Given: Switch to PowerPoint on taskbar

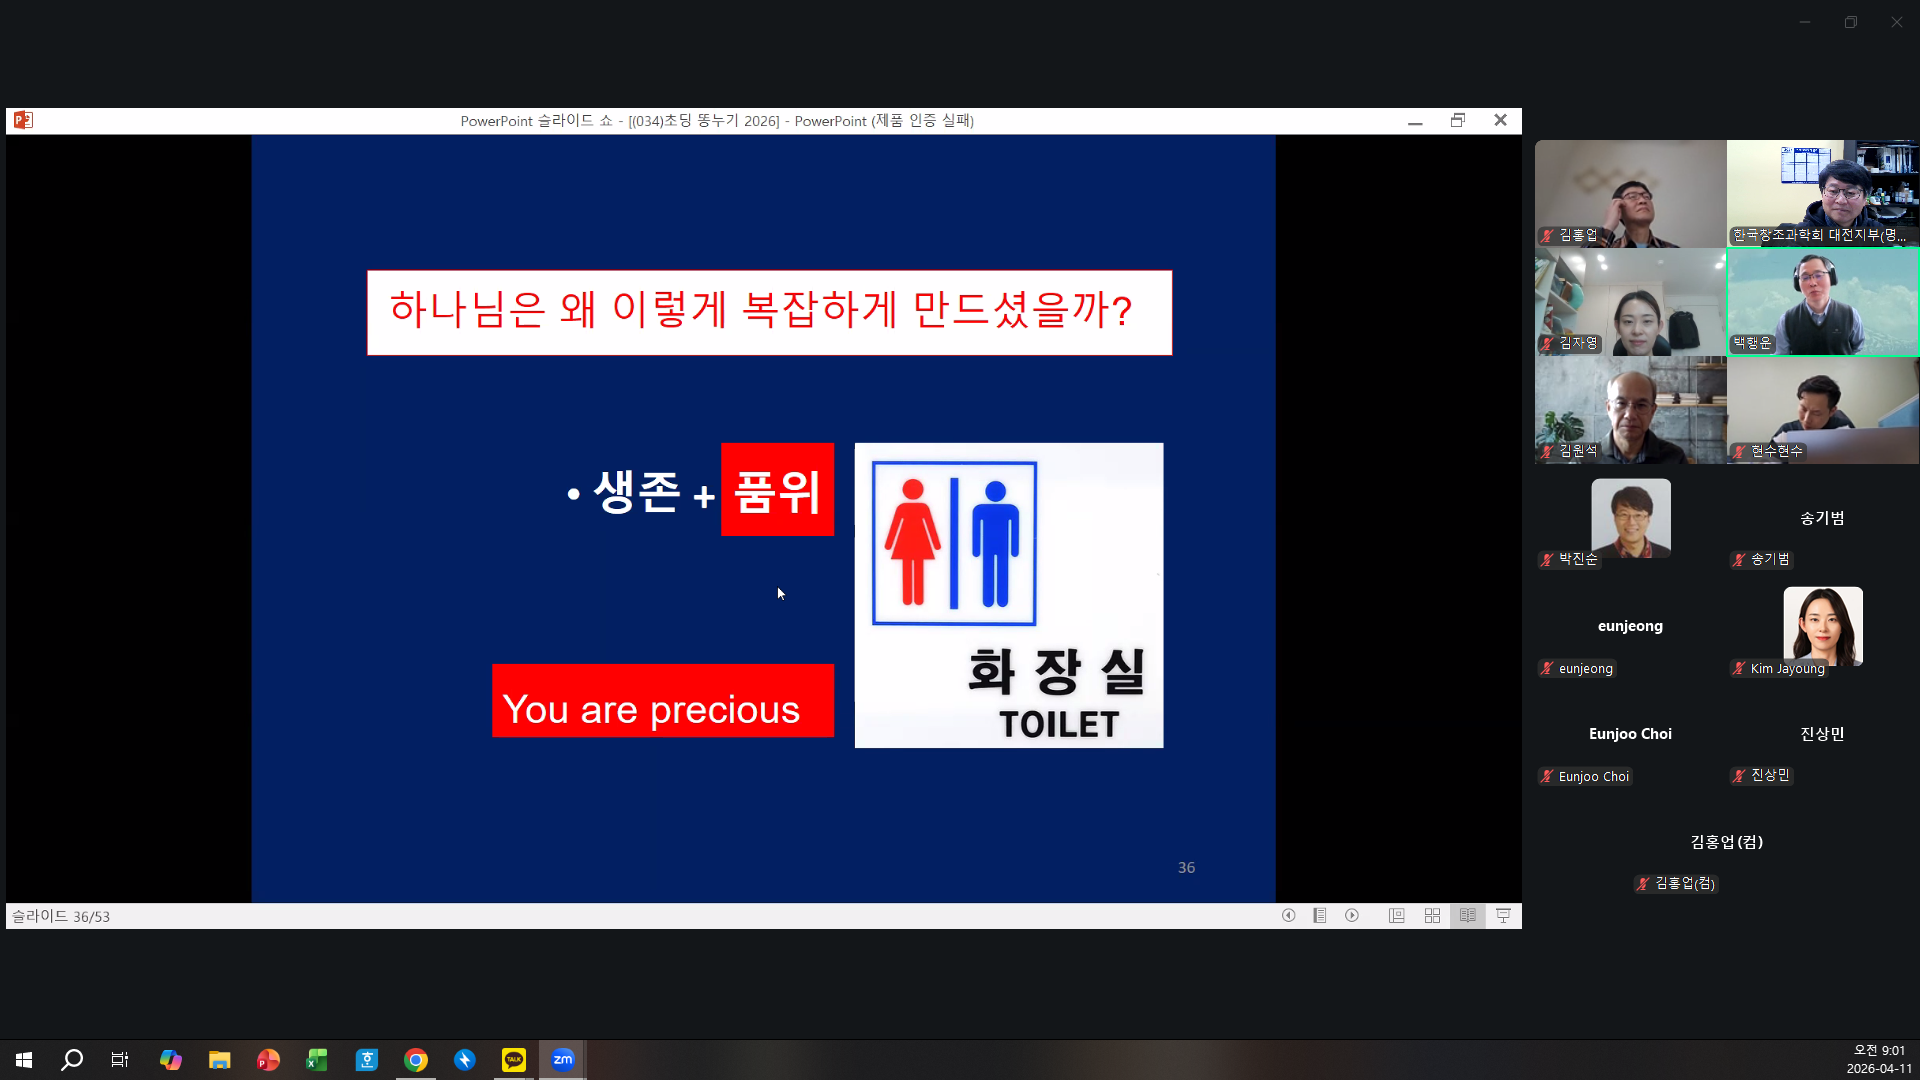Looking at the screenshot, I should pos(268,1060).
